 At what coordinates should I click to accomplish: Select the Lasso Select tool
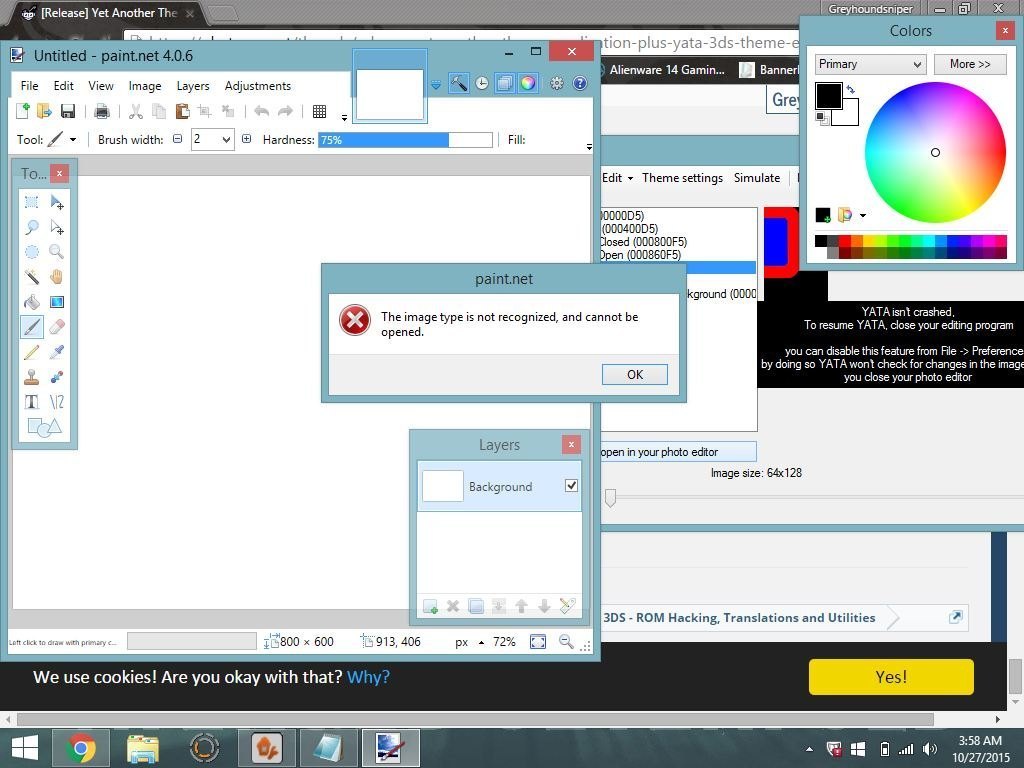tap(31, 227)
